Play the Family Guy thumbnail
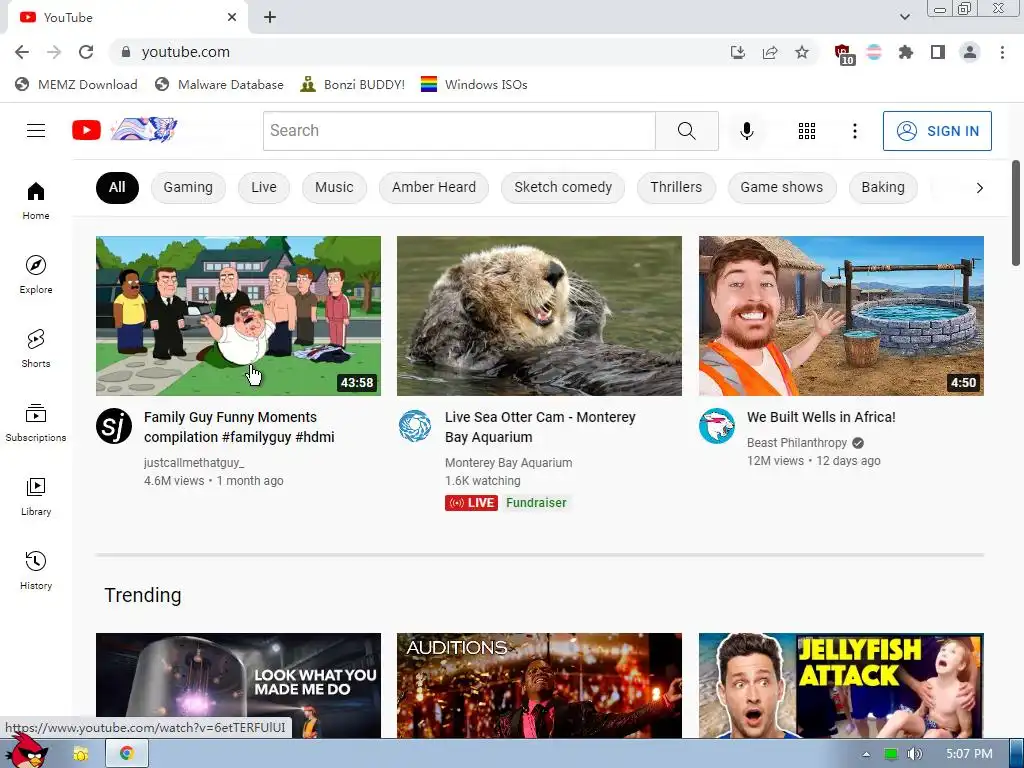The height and width of the screenshot is (768, 1024). coord(238,316)
